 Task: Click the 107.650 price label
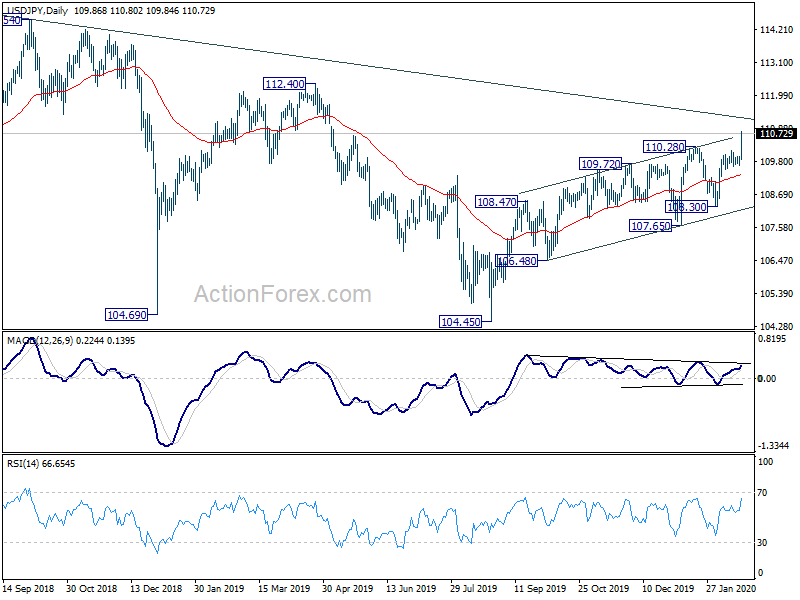pyautogui.click(x=651, y=226)
